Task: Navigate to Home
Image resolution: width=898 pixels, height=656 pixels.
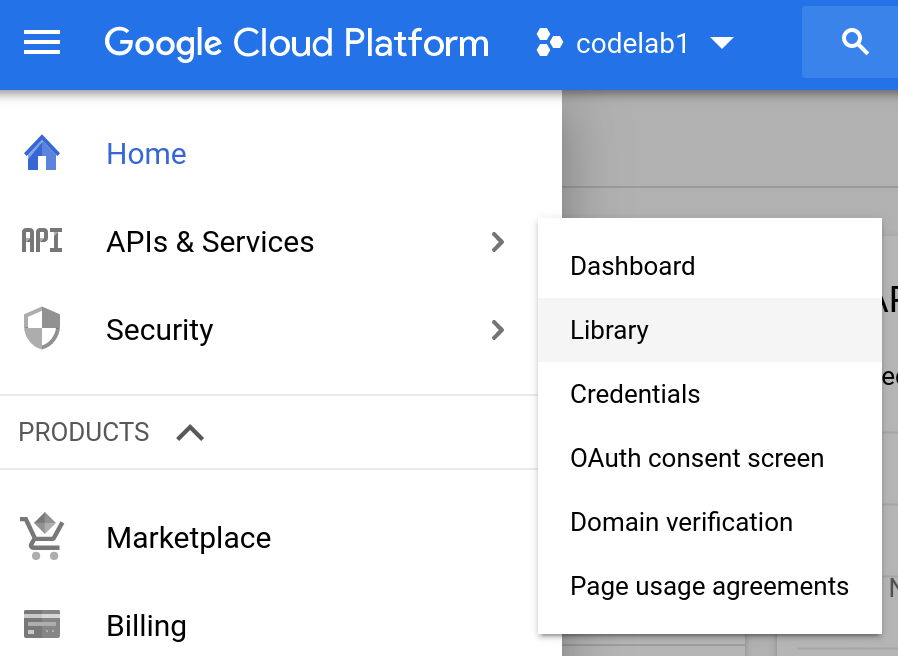Action: tap(146, 153)
